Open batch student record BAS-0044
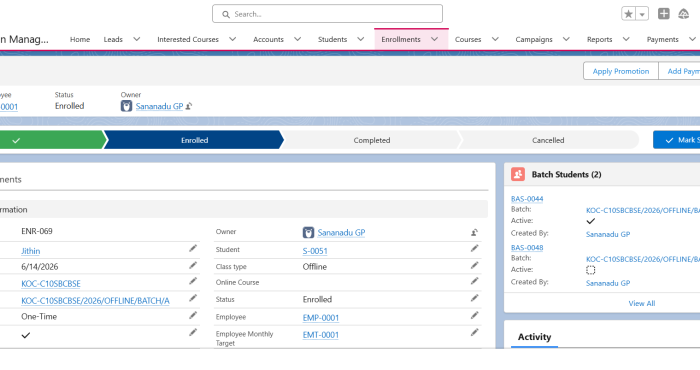Screen dimensions: 700x370 click(x=527, y=199)
